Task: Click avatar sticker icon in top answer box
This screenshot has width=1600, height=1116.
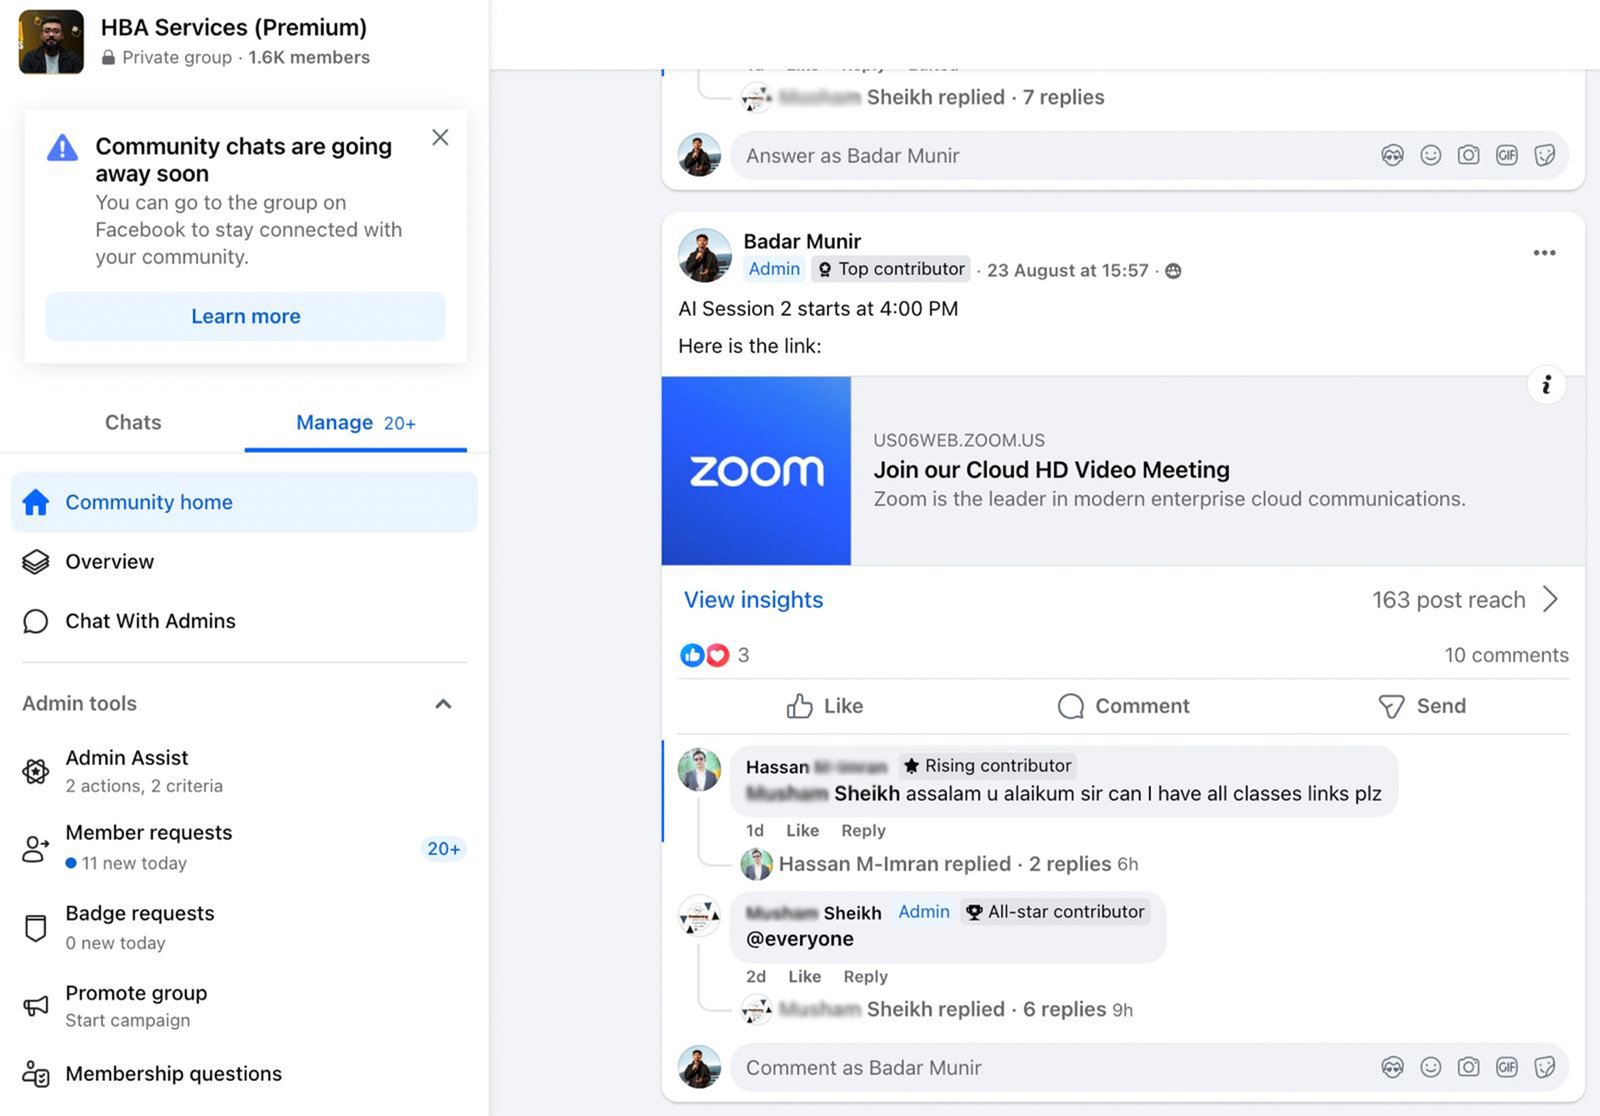Action: (x=1392, y=155)
